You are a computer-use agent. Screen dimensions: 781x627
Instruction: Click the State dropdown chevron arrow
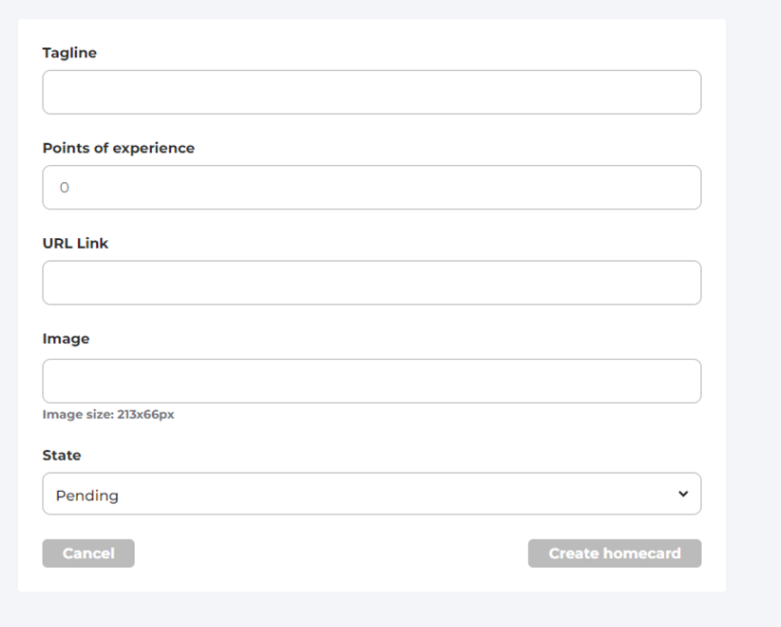click(x=683, y=494)
